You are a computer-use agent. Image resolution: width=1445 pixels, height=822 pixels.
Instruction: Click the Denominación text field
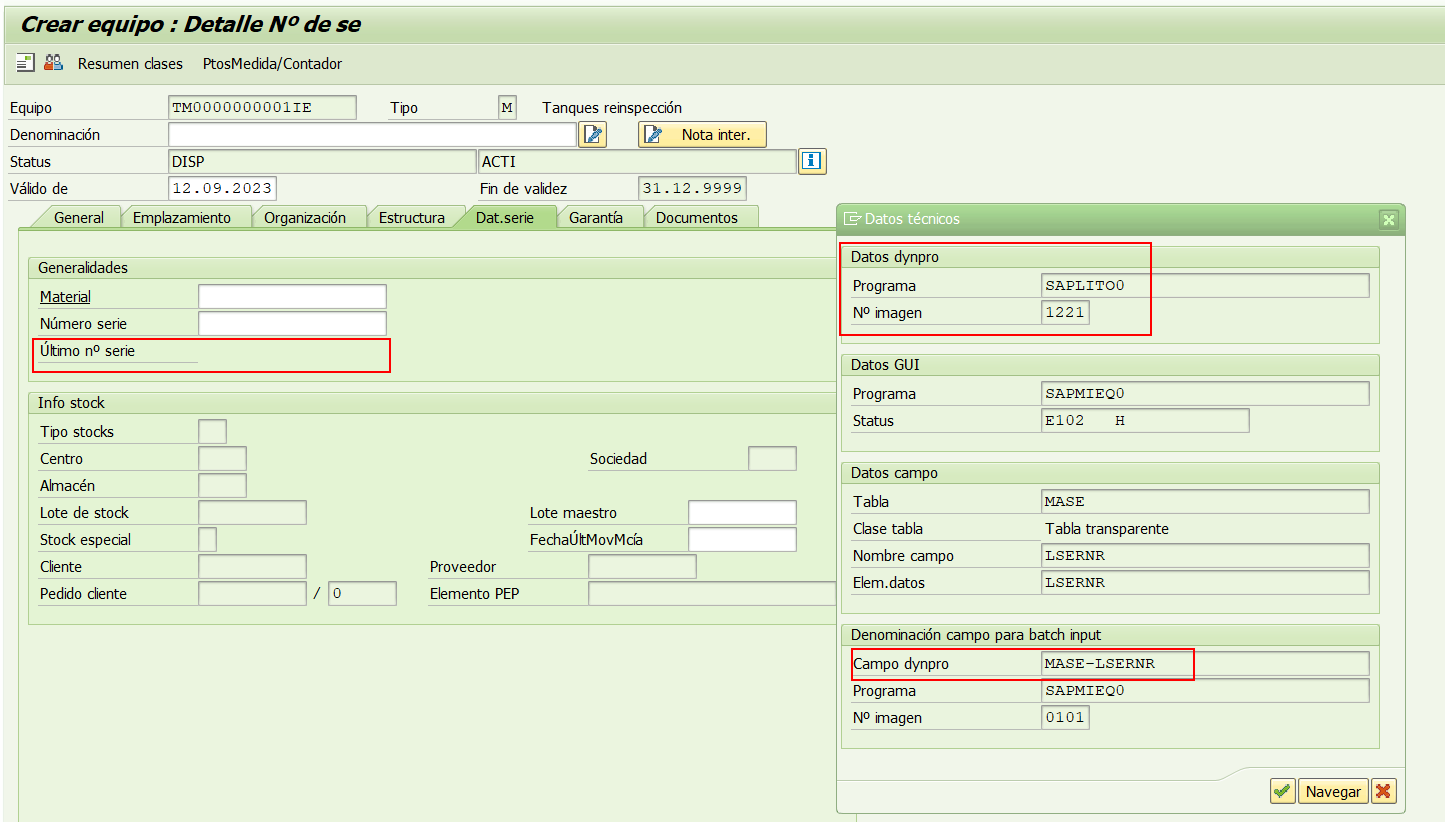pos(372,135)
